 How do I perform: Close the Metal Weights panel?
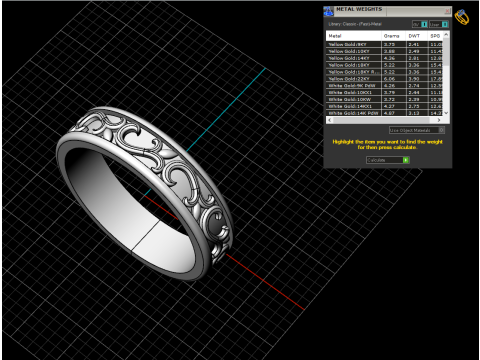click(447, 11)
